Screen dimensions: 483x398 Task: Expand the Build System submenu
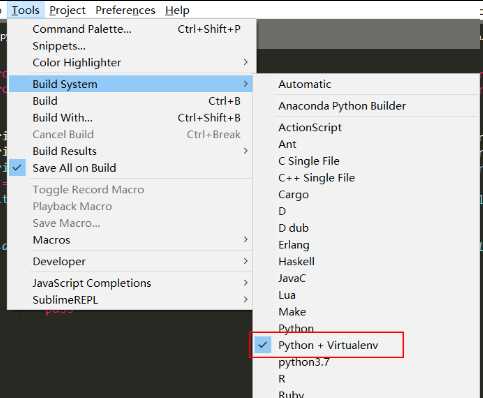coord(130,84)
